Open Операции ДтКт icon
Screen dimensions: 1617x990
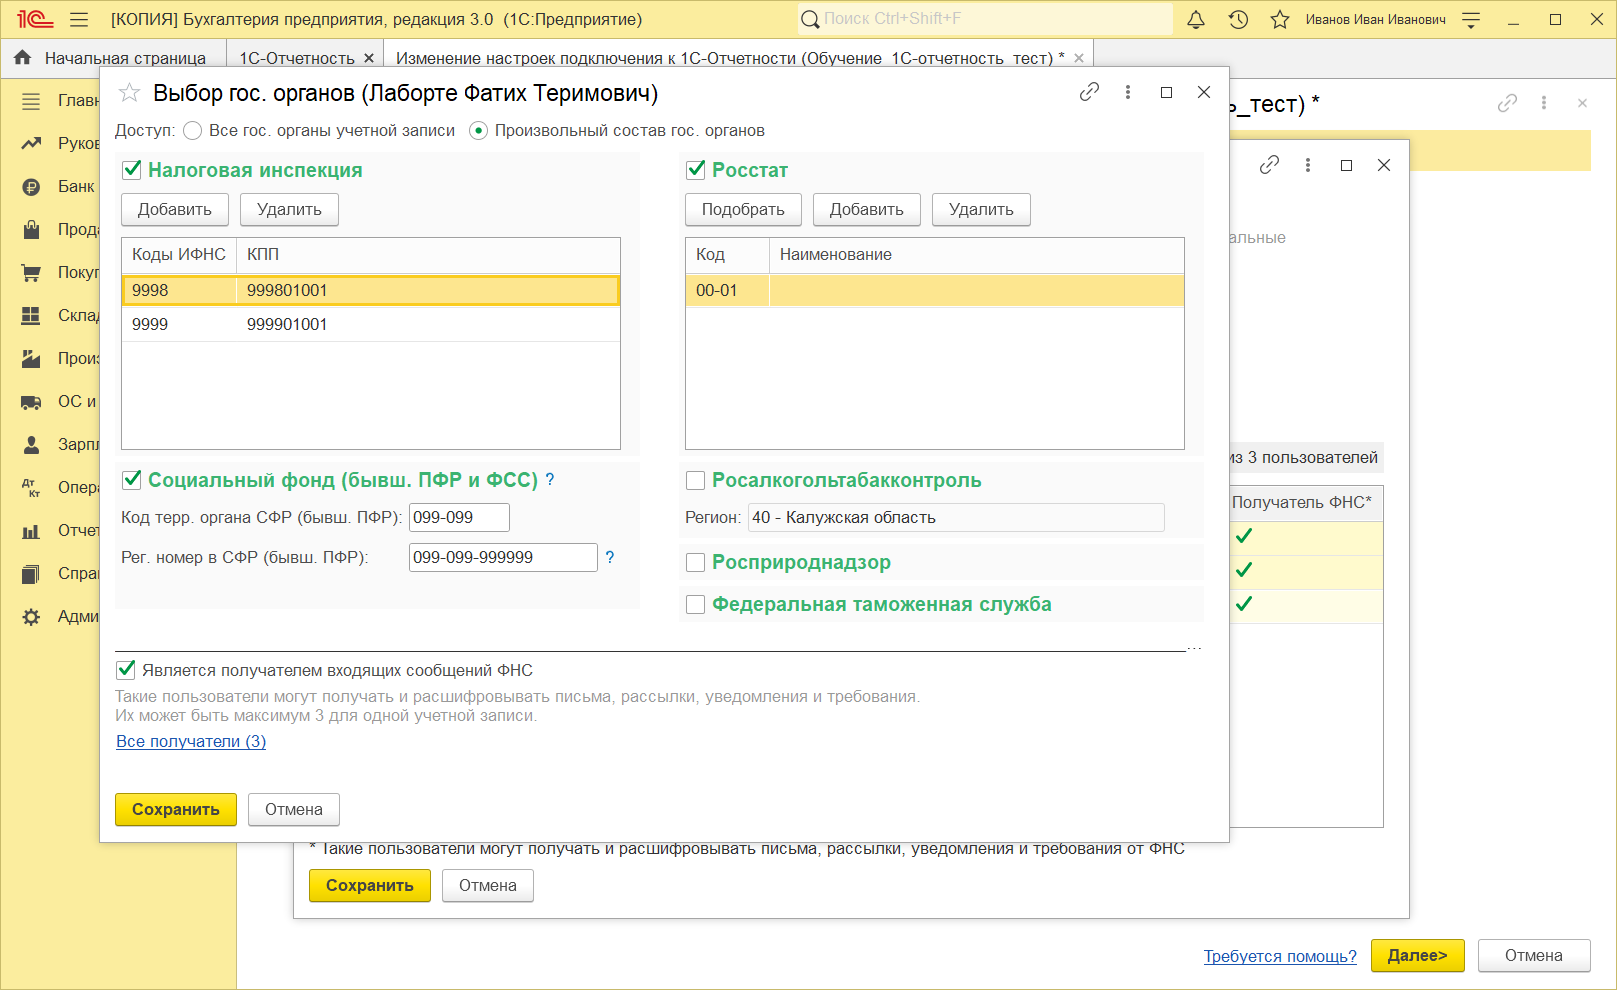(x=31, y=488)
